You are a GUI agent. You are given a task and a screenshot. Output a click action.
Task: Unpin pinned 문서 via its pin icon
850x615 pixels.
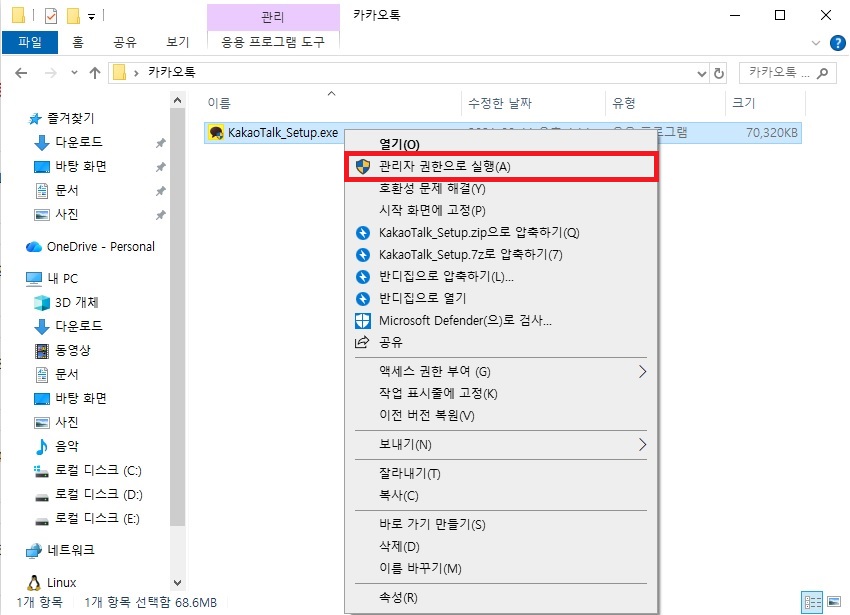[160, 191]
